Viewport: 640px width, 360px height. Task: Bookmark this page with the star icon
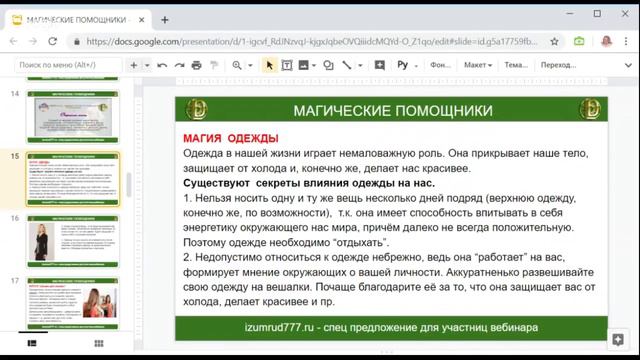pos(554,42)
